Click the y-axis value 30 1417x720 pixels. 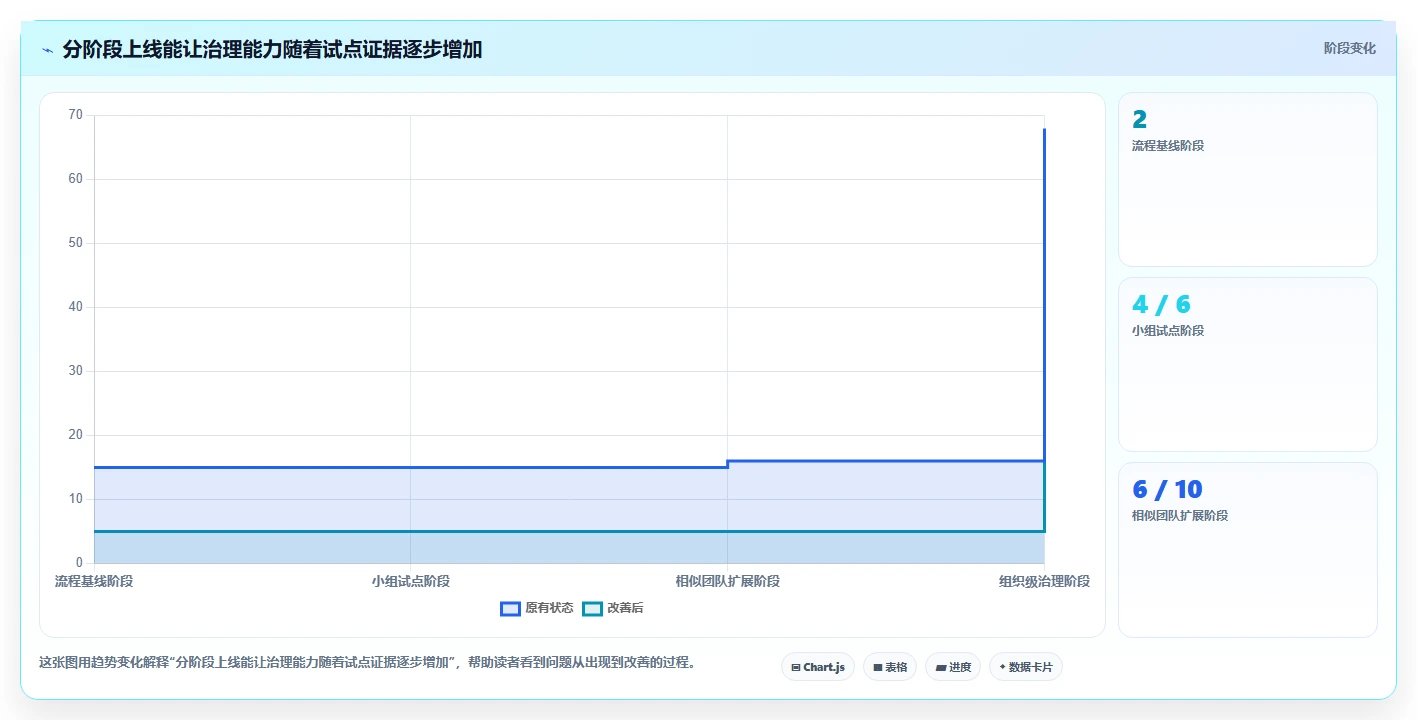75,371
